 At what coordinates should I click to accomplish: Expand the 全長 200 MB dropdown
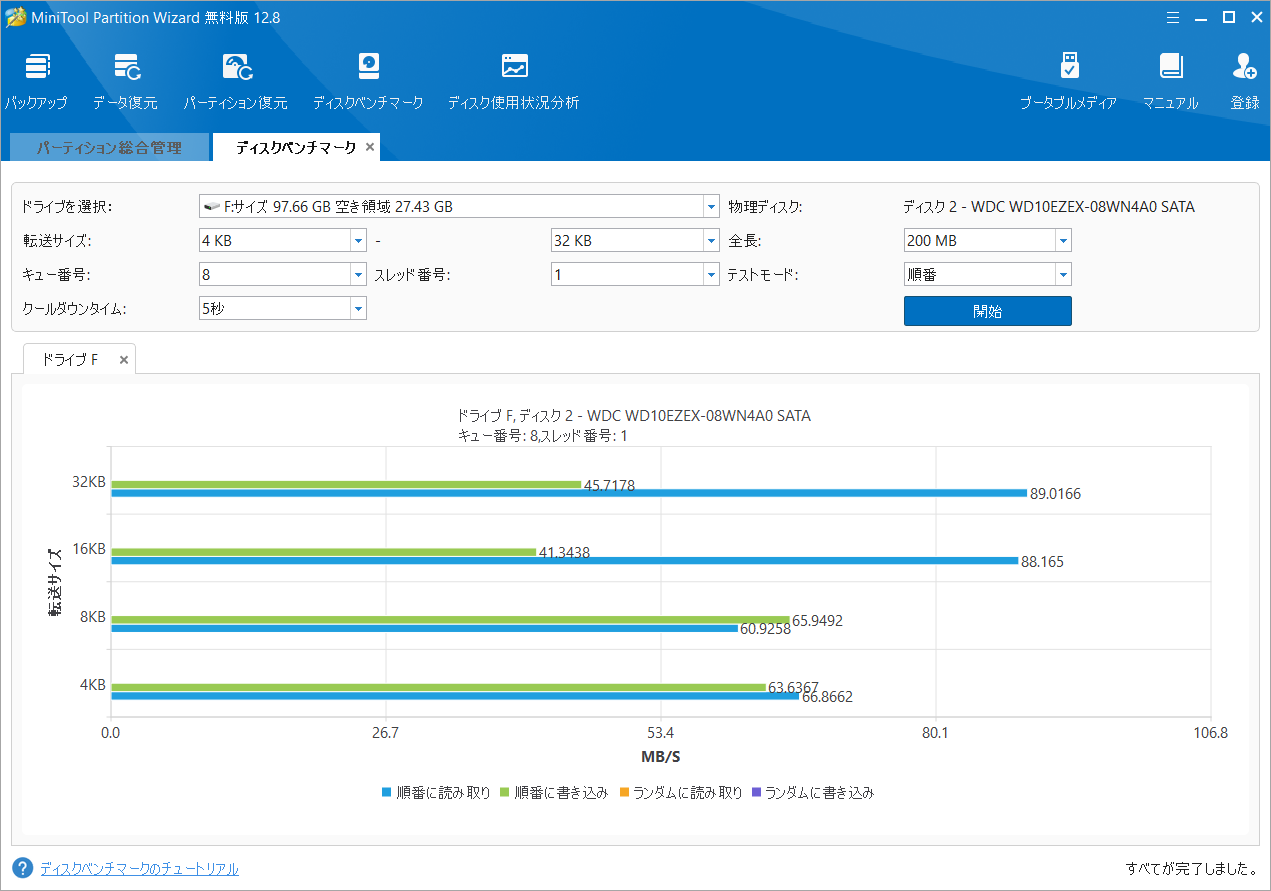coord(1063,241)
